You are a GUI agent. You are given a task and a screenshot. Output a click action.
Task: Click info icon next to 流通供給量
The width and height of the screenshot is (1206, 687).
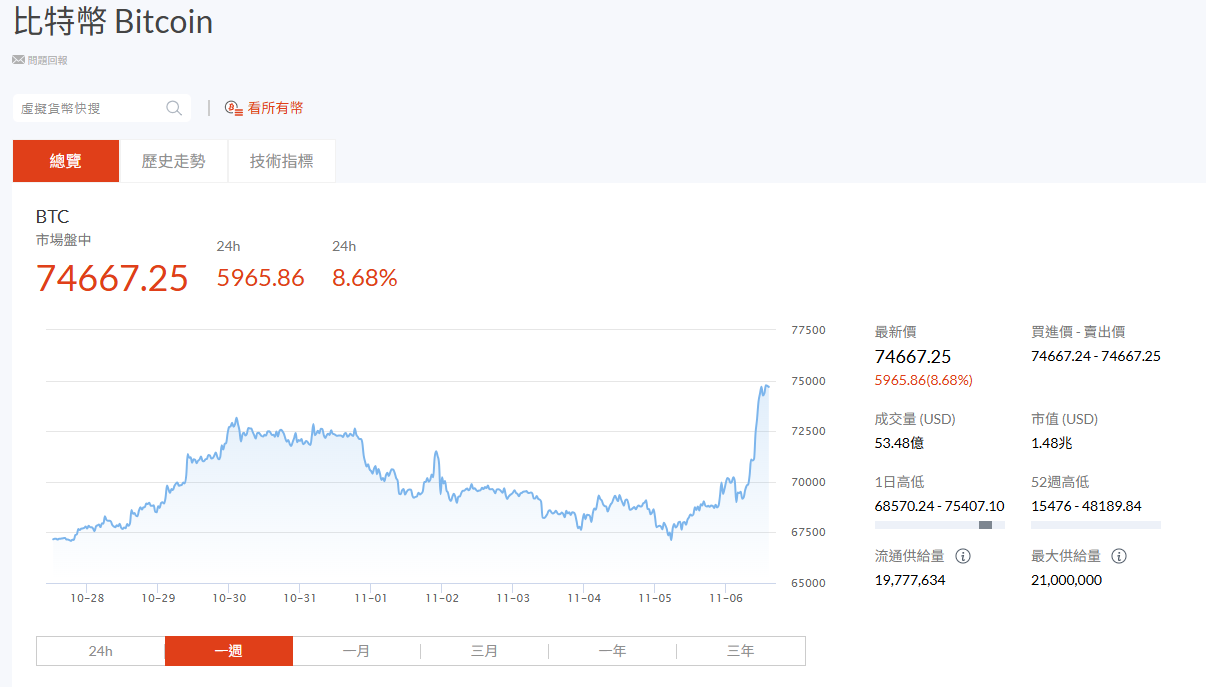pyautogui.click(x=963, y=556)
